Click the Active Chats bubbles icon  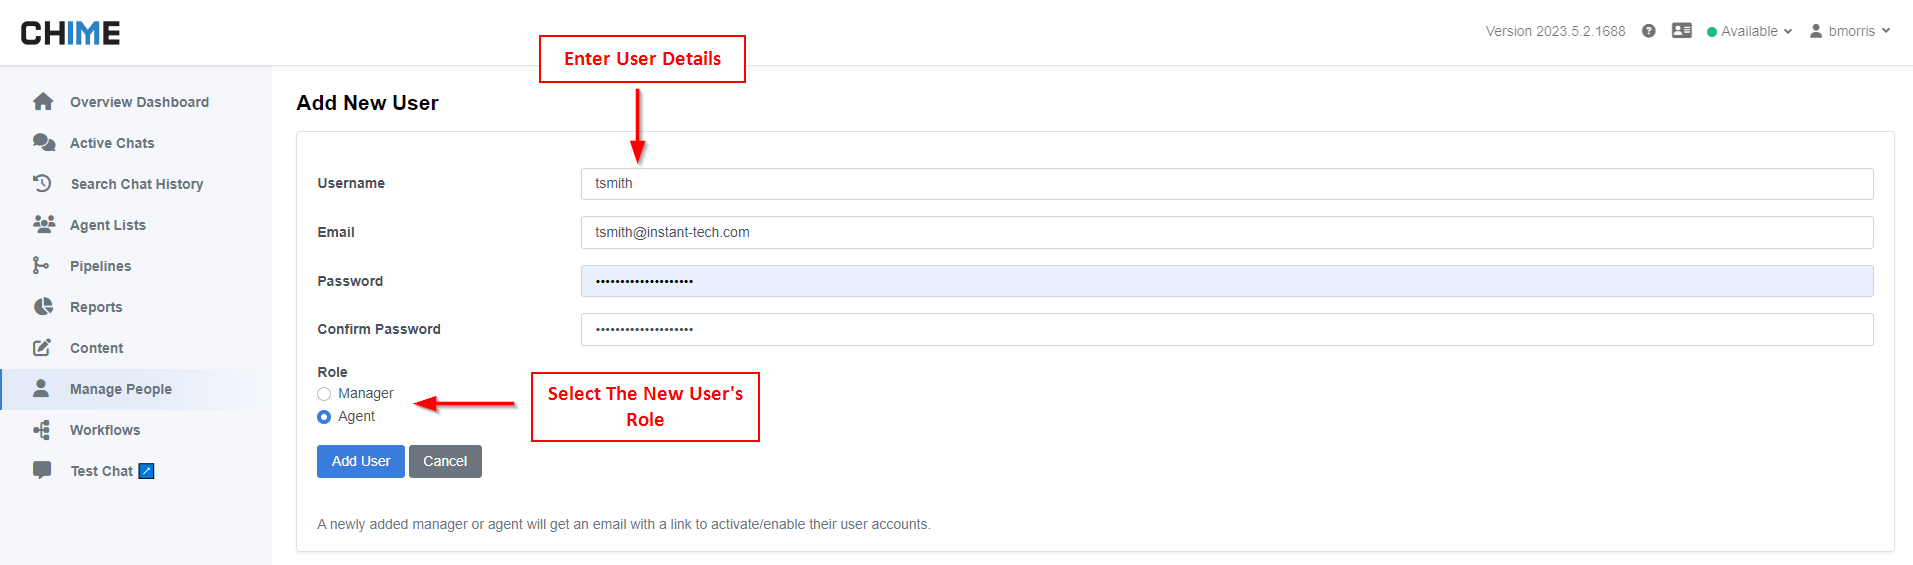pyautogui.click(x=43, y=143)
